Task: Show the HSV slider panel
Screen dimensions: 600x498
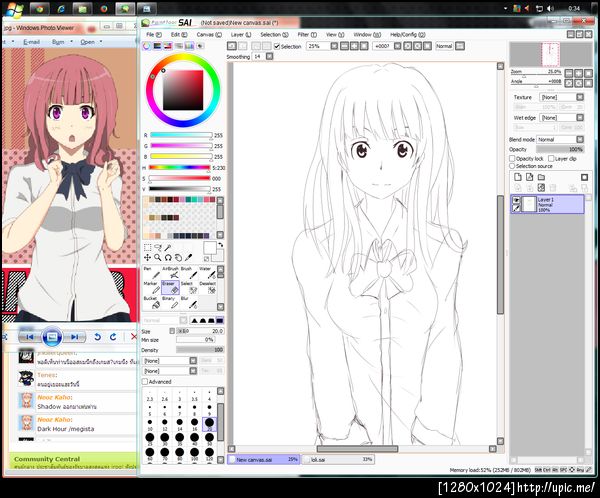Action: 168,46
